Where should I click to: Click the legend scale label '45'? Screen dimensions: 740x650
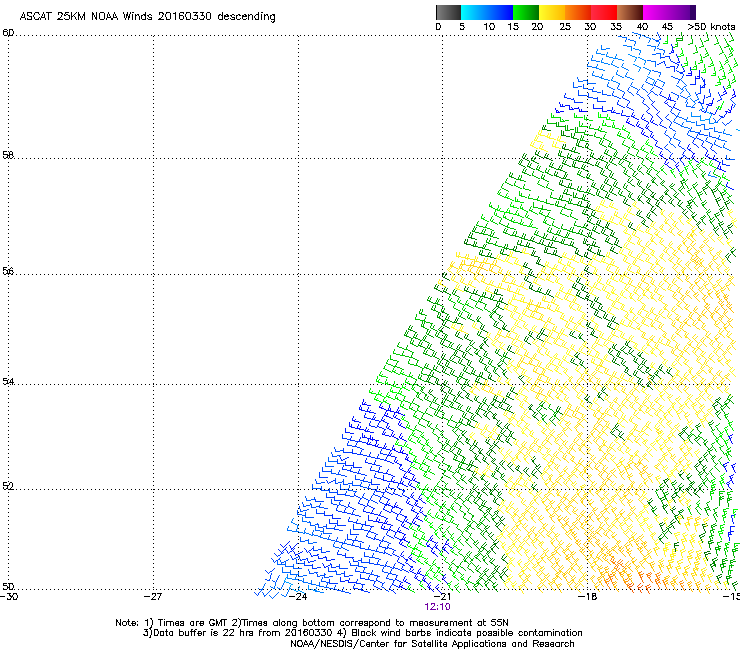667,27
